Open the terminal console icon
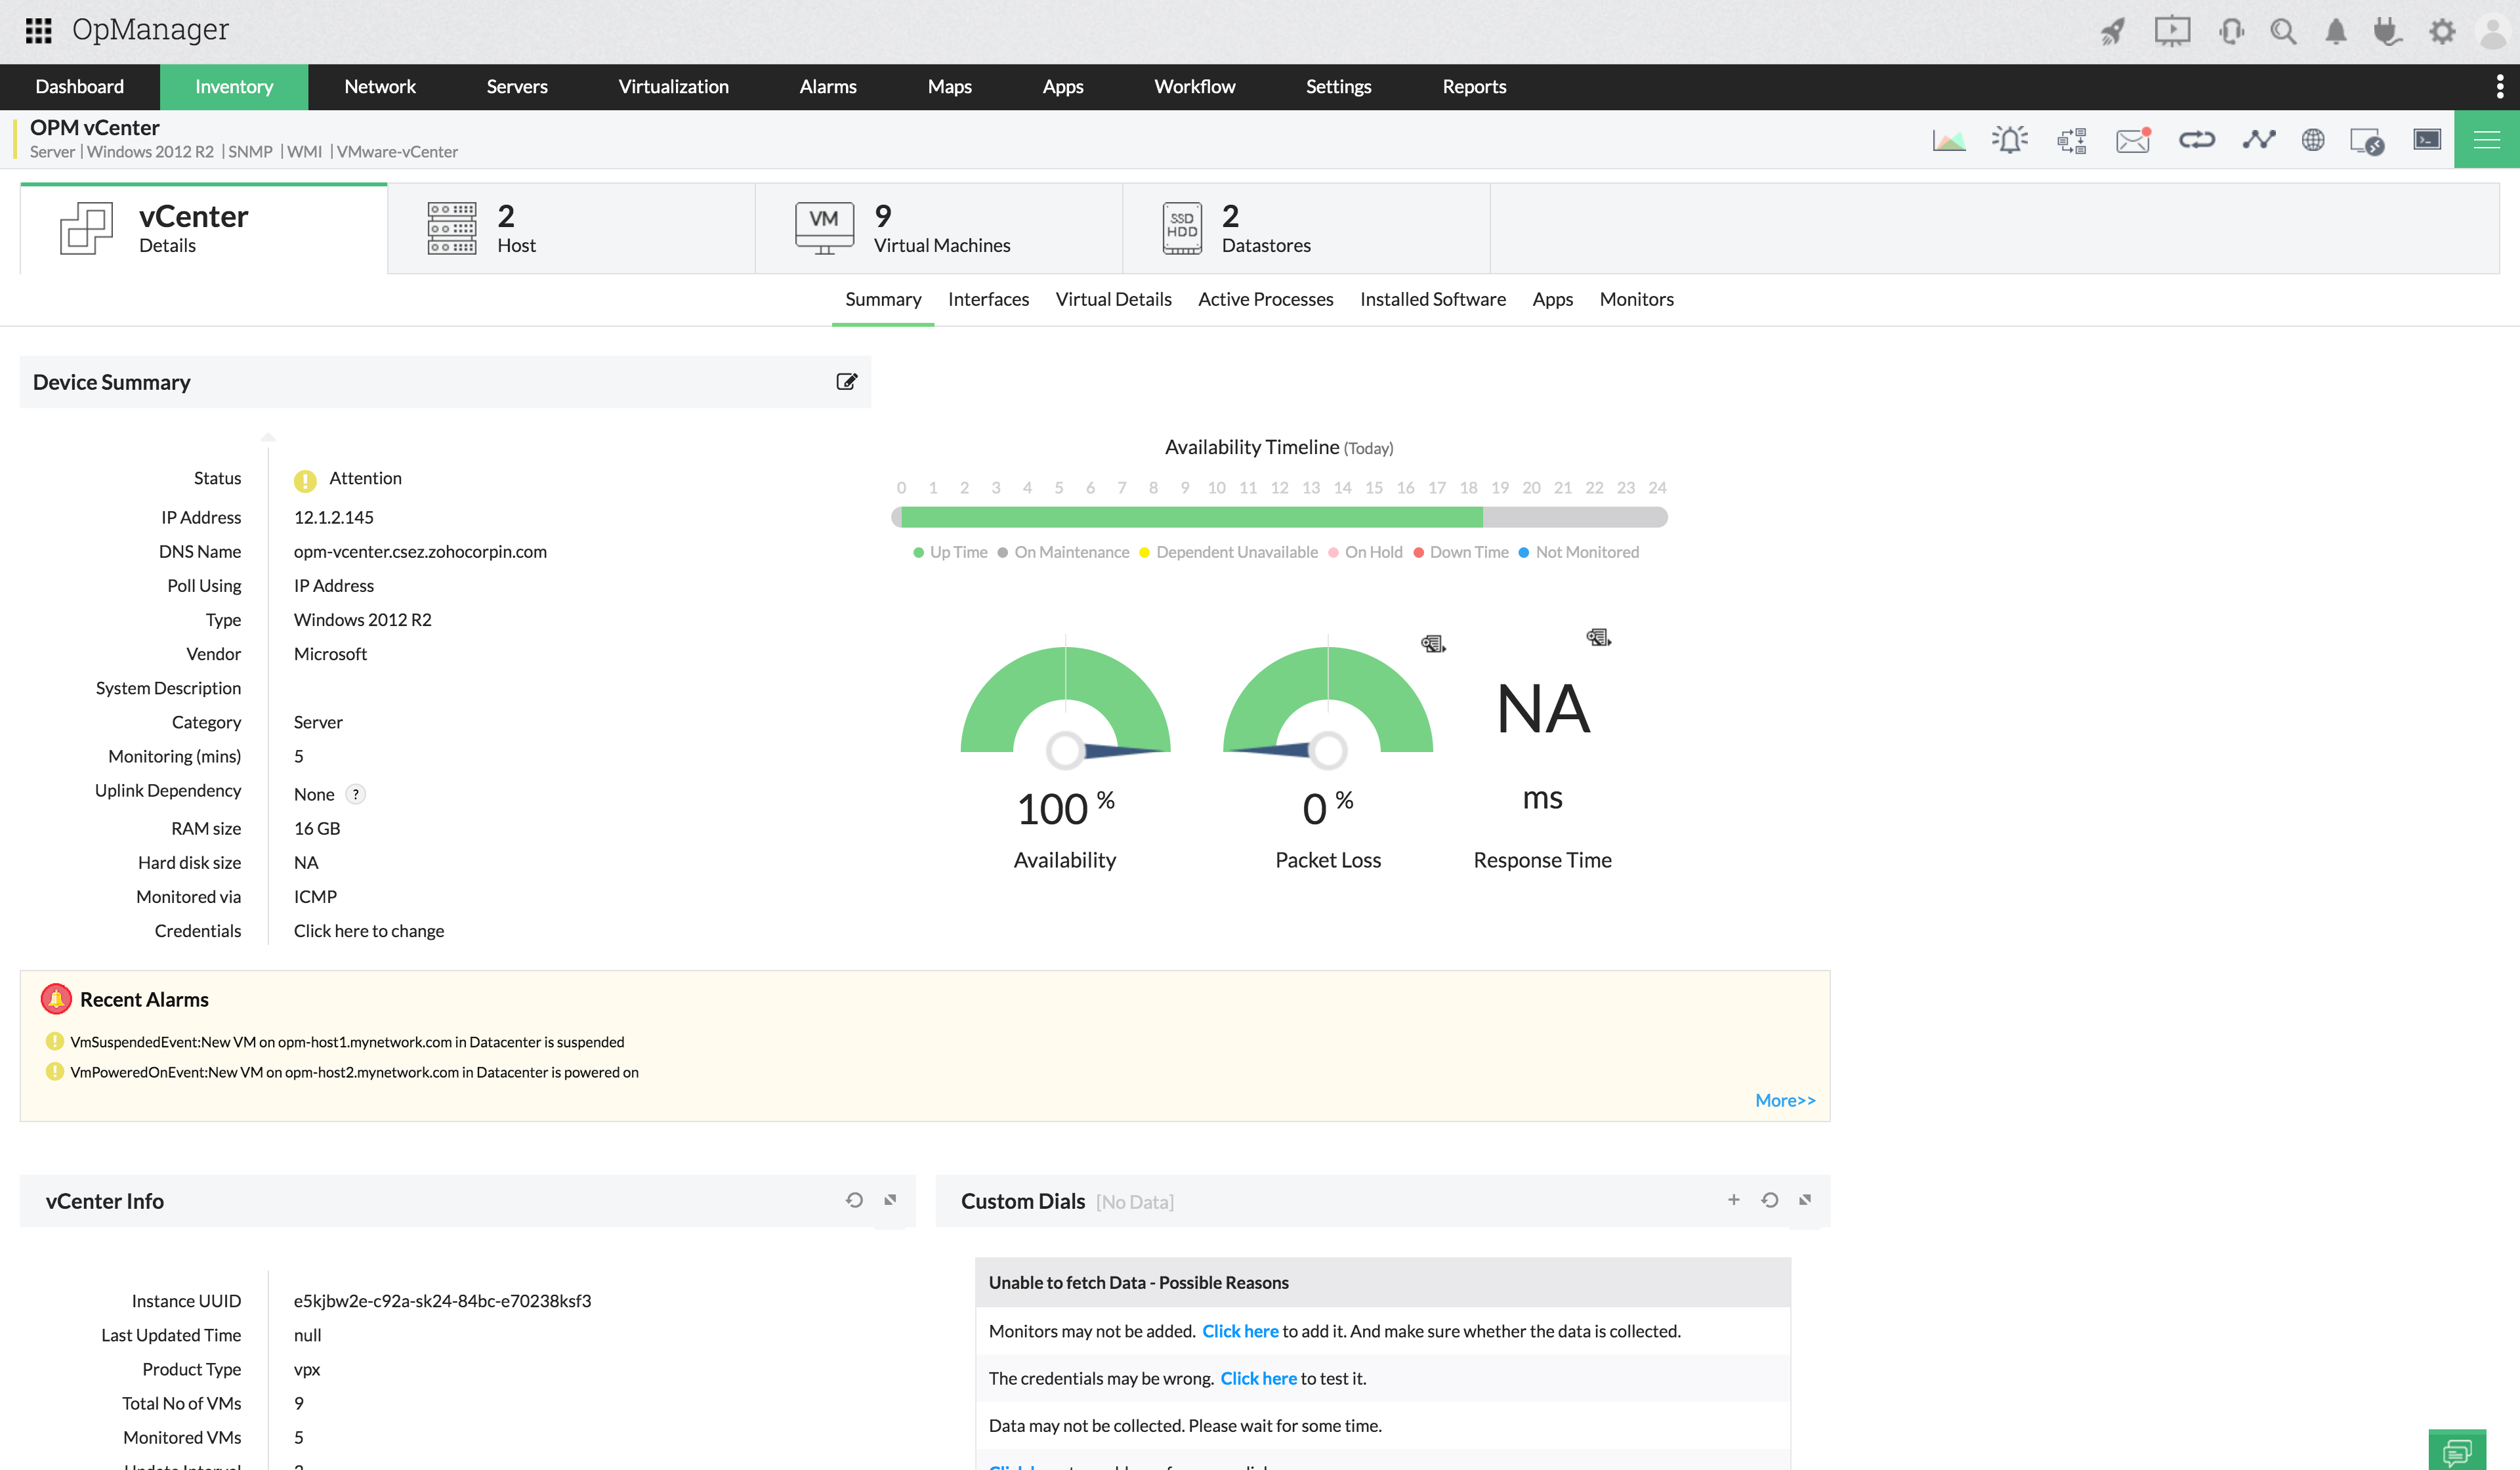This screenshot has width=2520, height=1470. pos(2427,140)
